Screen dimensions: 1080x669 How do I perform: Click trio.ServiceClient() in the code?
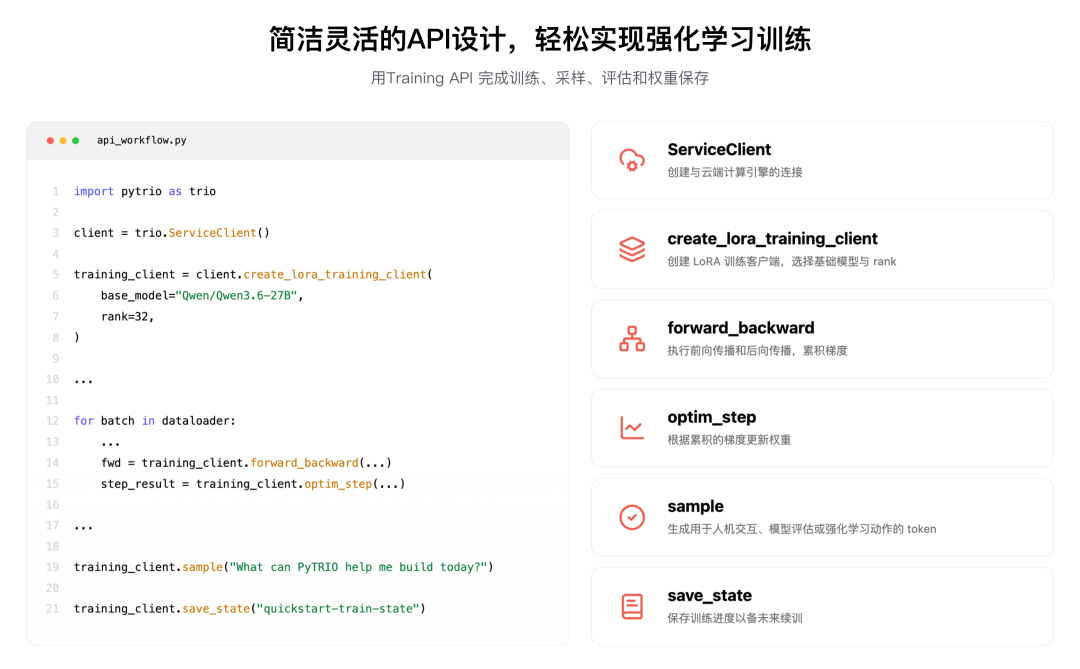click(x=202, y=233)
